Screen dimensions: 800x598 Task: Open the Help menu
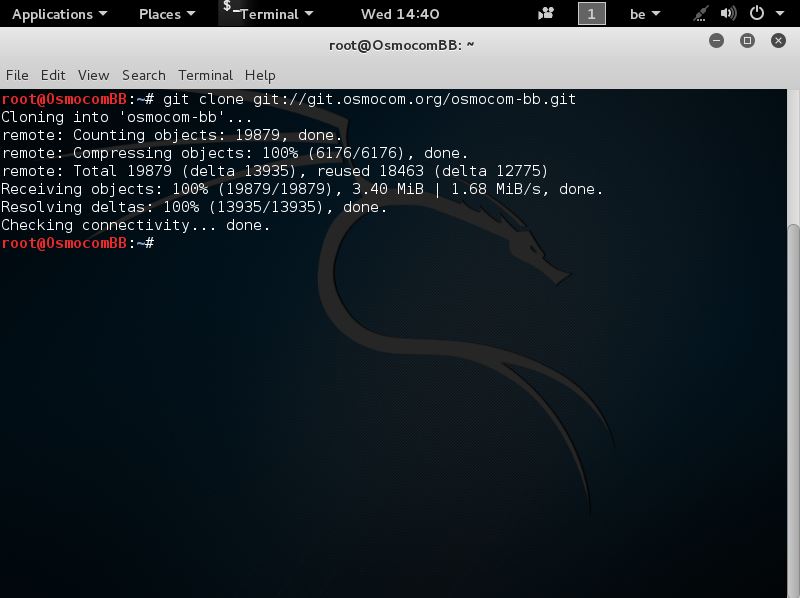pos(260,75)
